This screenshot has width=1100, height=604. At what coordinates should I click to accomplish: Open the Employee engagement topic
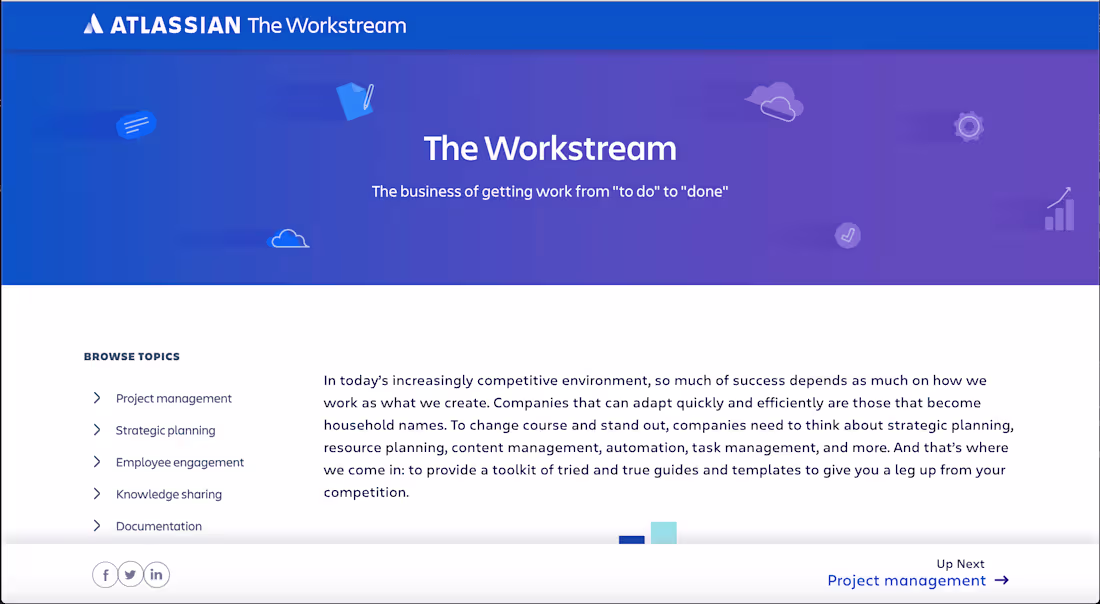point(180,461)
